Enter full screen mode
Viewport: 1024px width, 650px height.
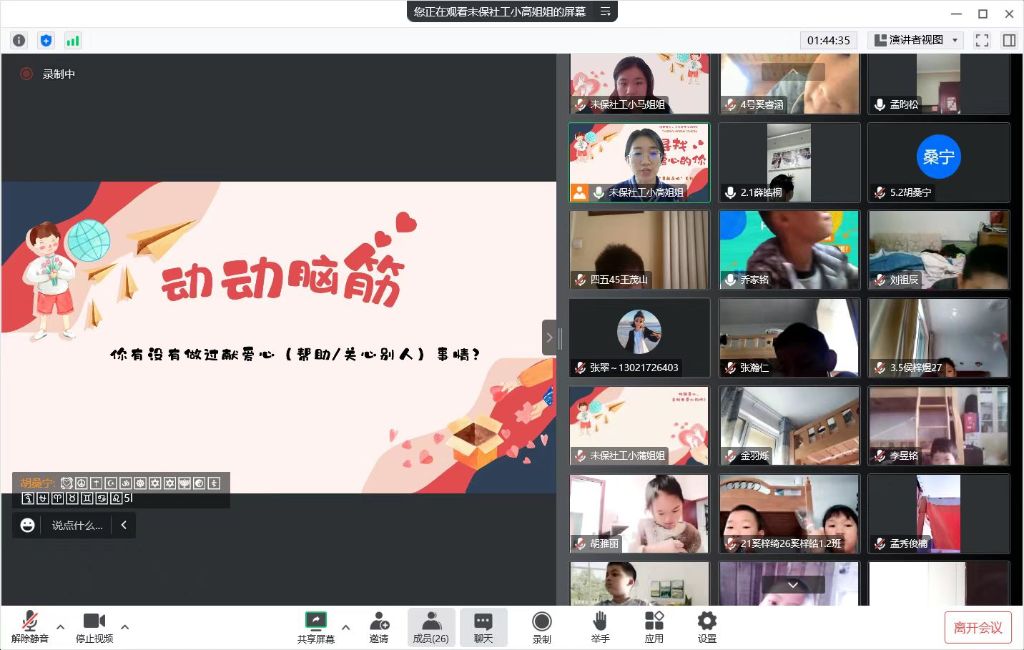click(x=981, y=40)
